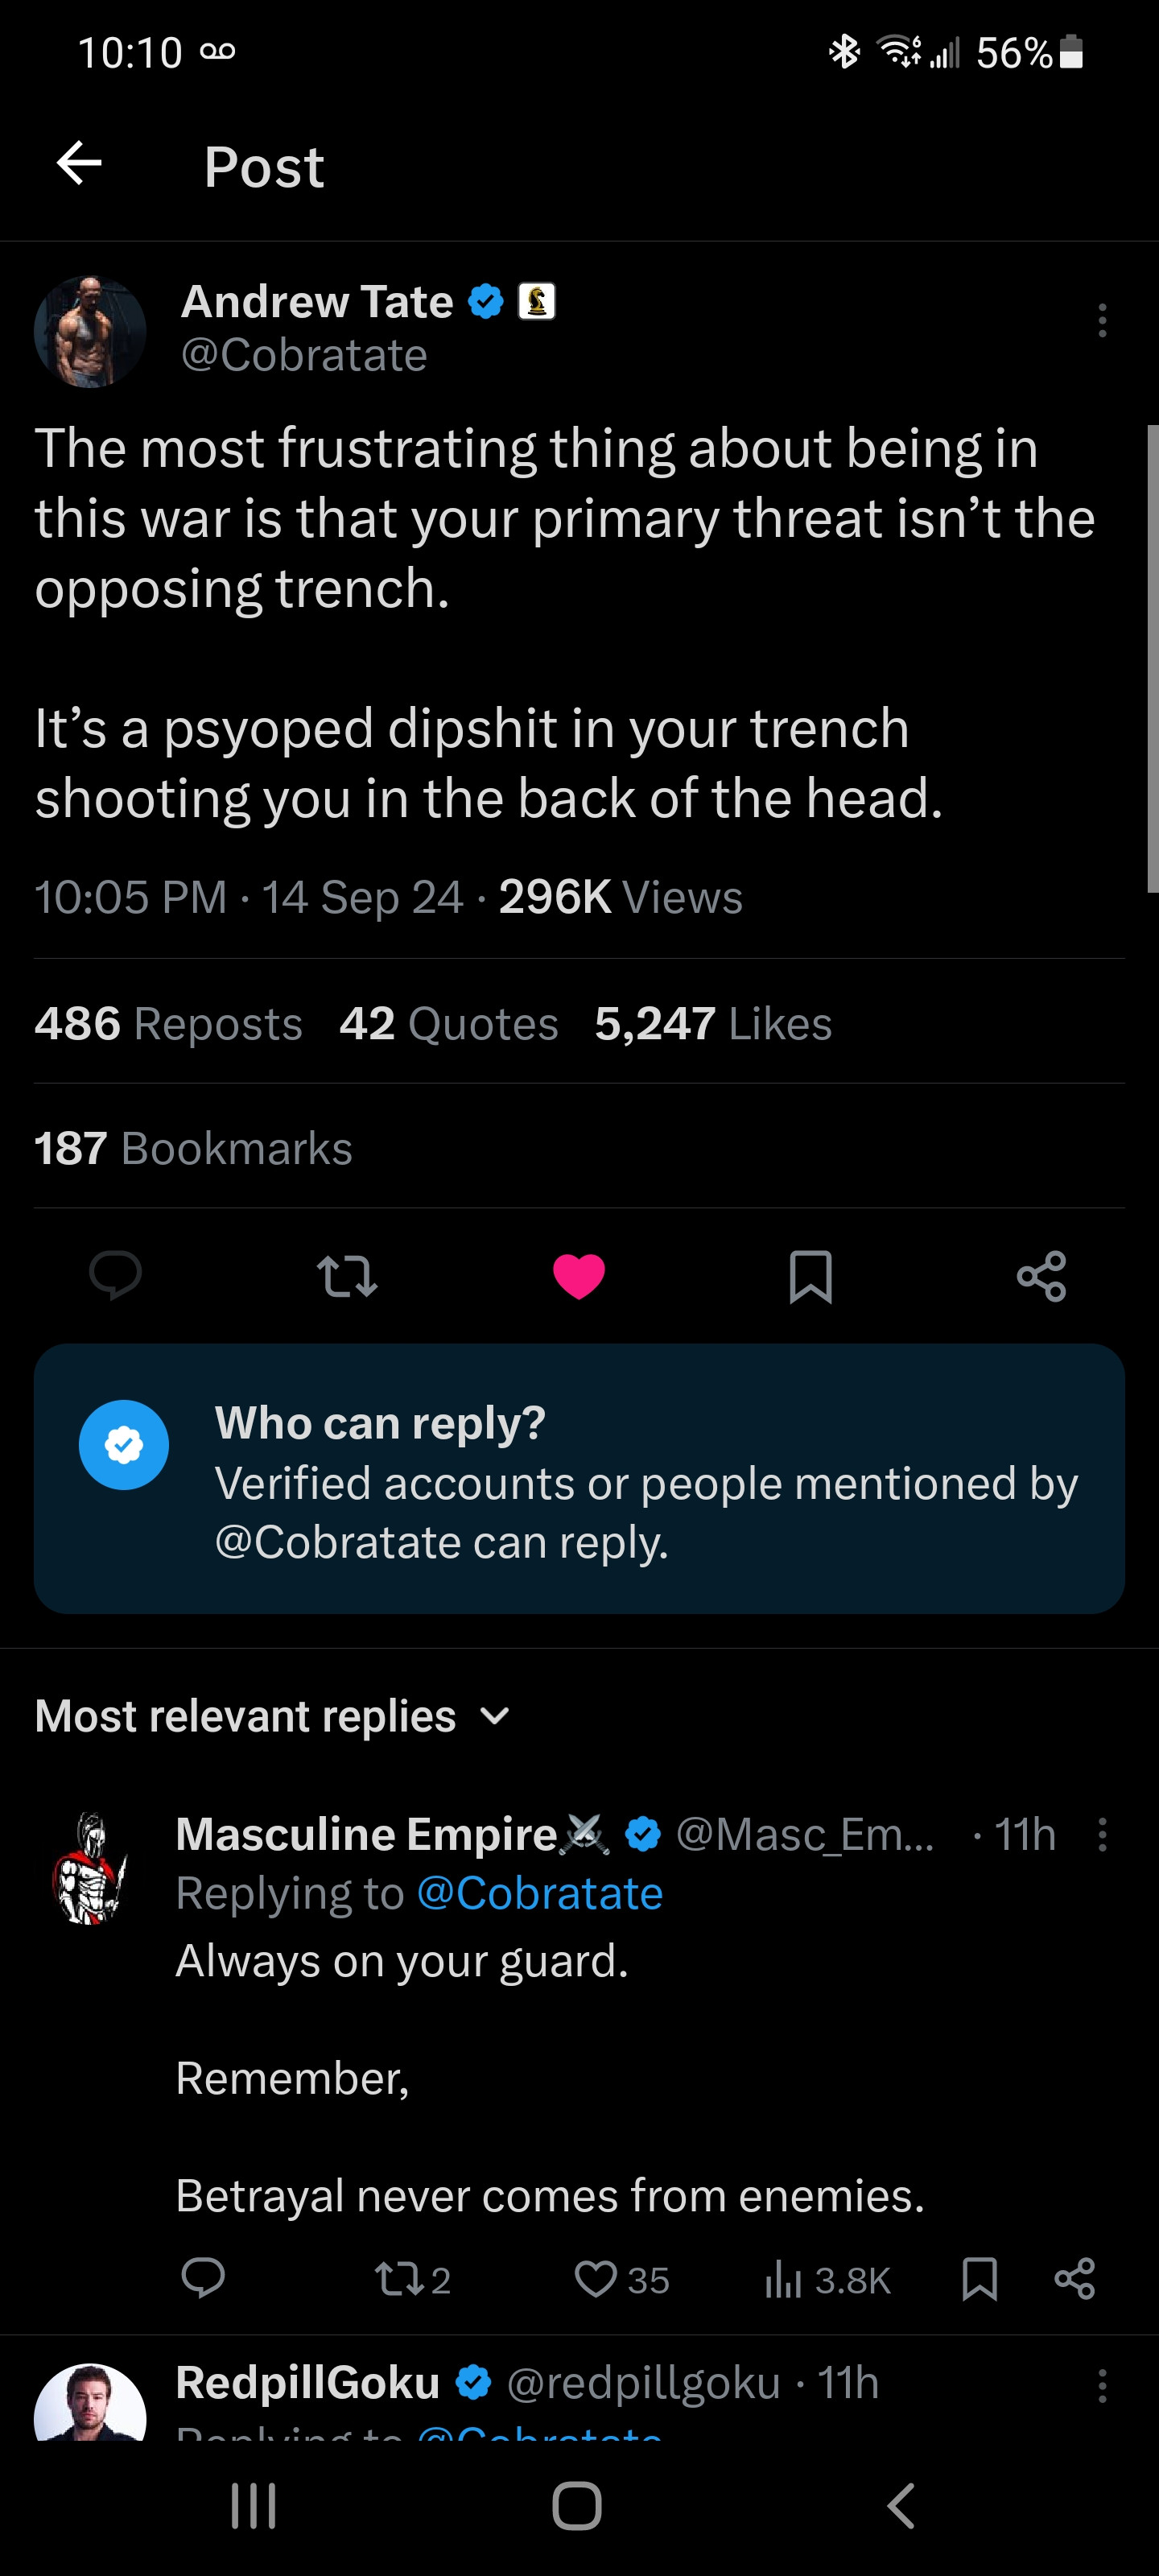Share the Masculine Empire reply
1159x2576 pixels.
1074,2279
